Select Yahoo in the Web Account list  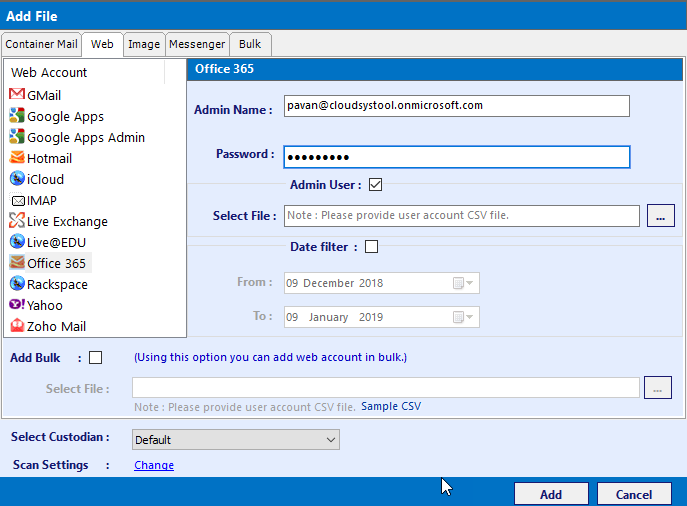pos(45,305)
